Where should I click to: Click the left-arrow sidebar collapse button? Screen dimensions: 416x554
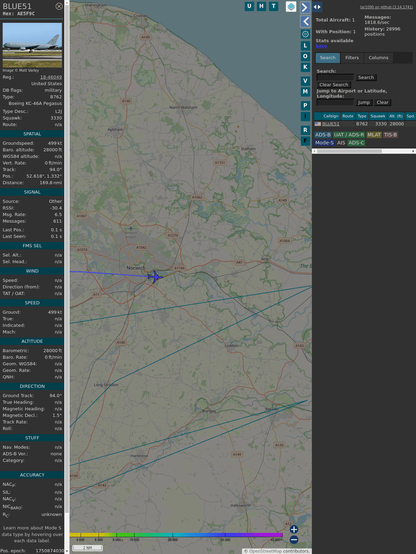[305, 22]
